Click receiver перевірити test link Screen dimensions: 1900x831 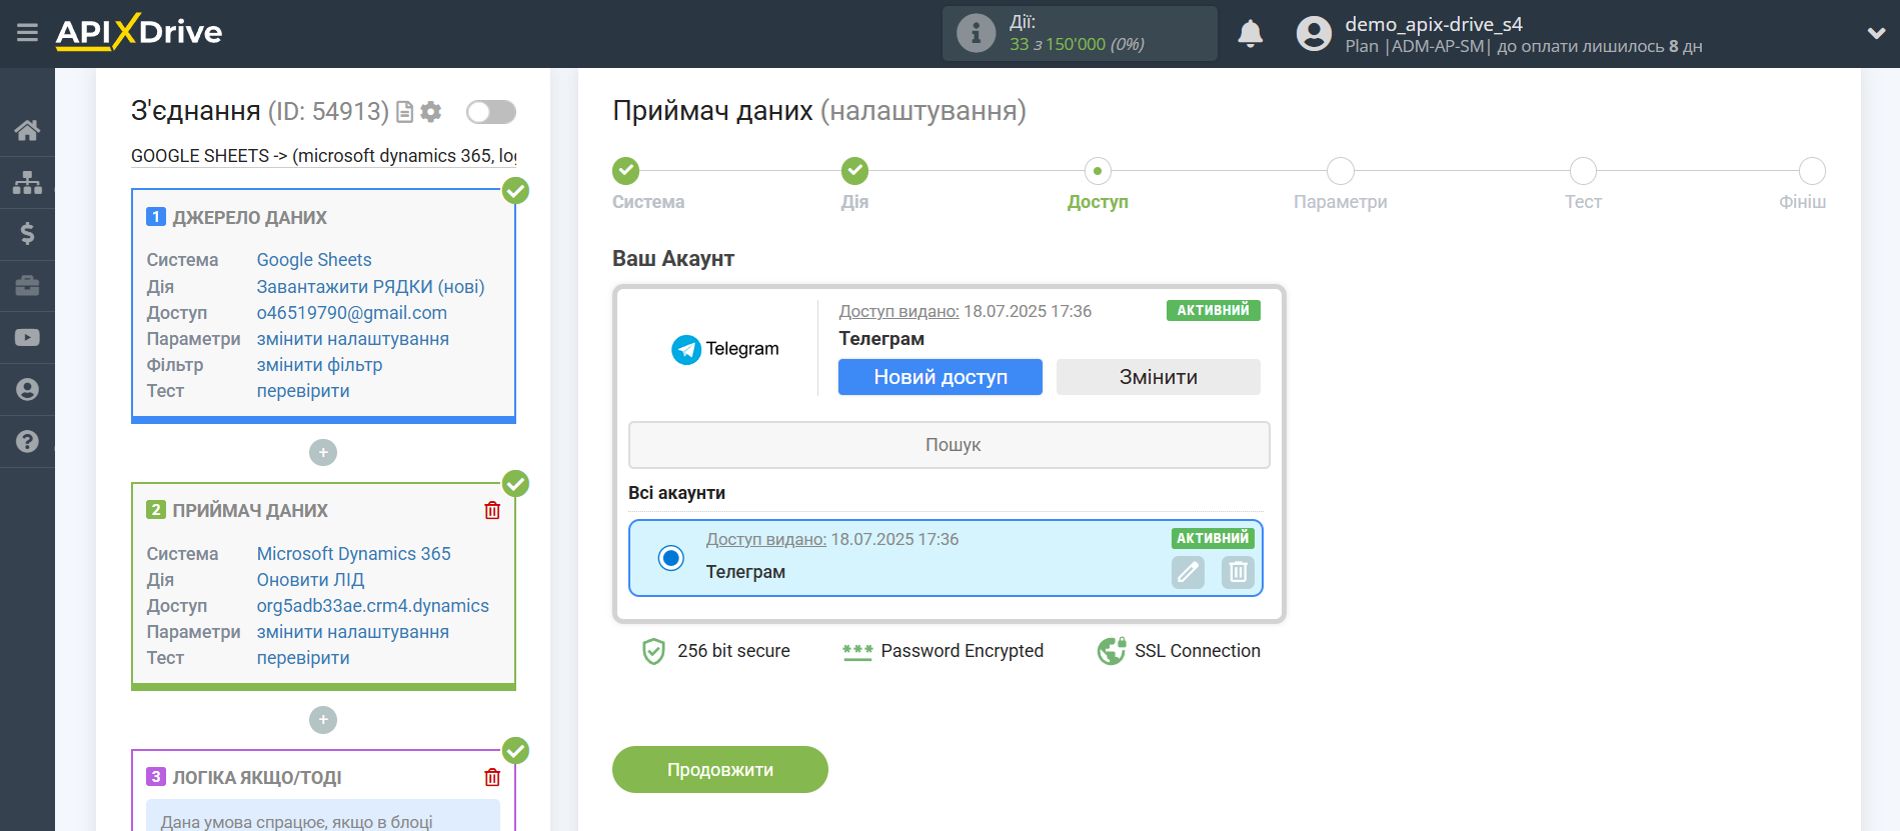point(303,658)
